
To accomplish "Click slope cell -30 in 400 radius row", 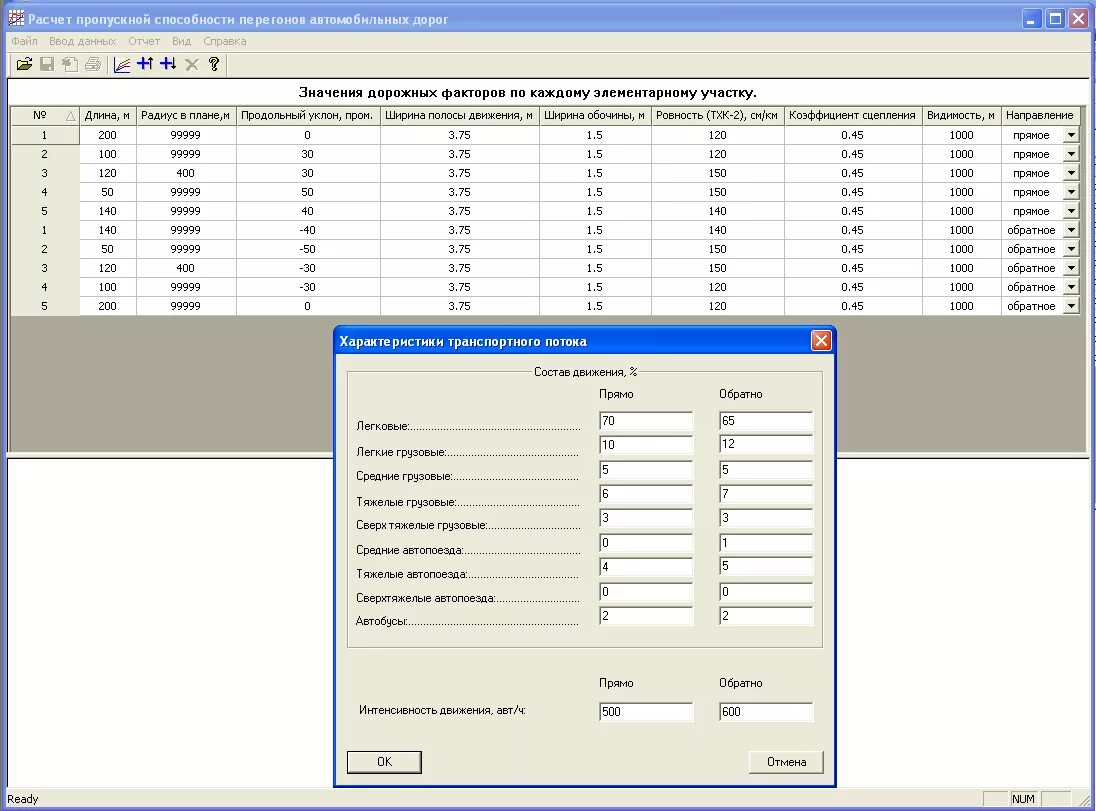I will (x=308, y=268).
